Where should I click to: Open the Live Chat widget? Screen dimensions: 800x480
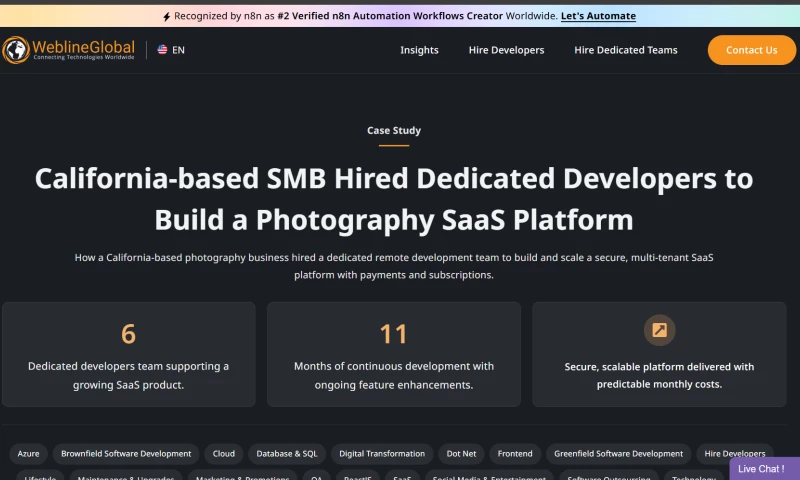pos(764,468)
